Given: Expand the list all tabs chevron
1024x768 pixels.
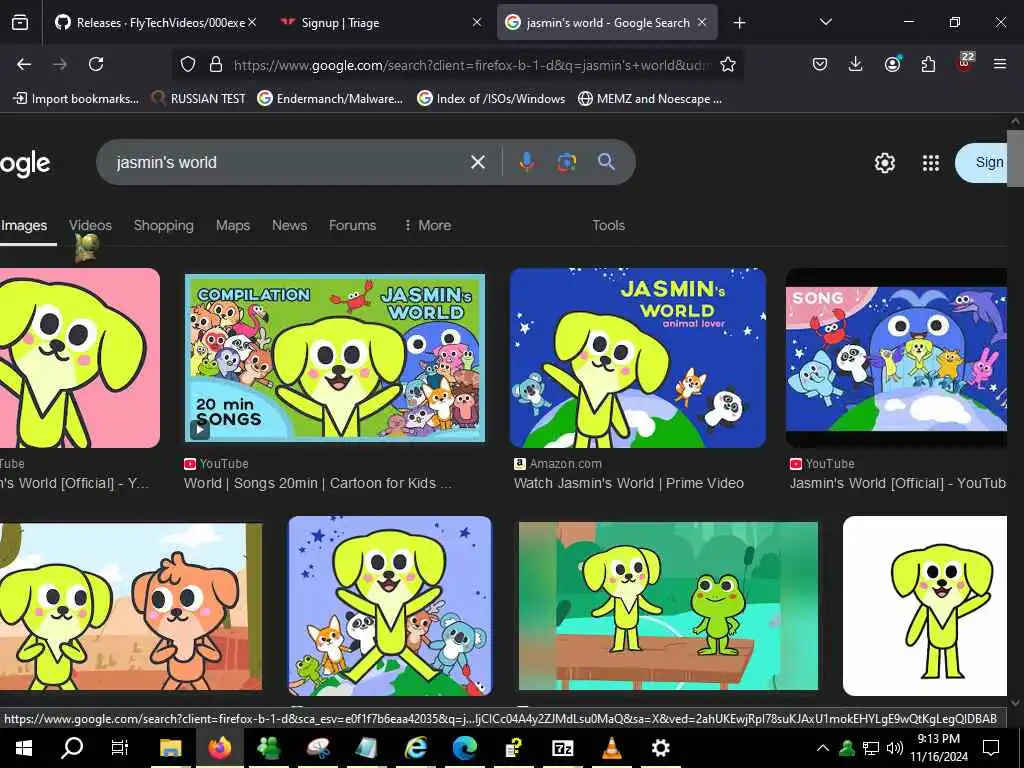Looking at the screenshot, I should pos(825,23).
